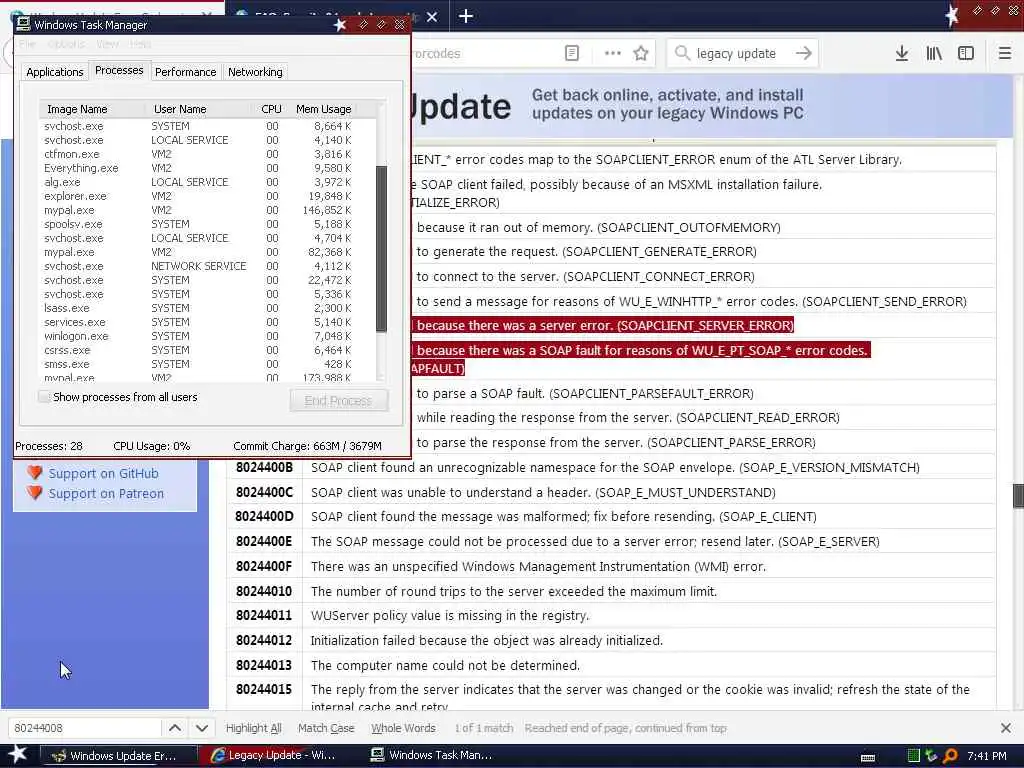Open Support on GitHub link
This screenshot has width=1024, height=768.
click(103, 473)
